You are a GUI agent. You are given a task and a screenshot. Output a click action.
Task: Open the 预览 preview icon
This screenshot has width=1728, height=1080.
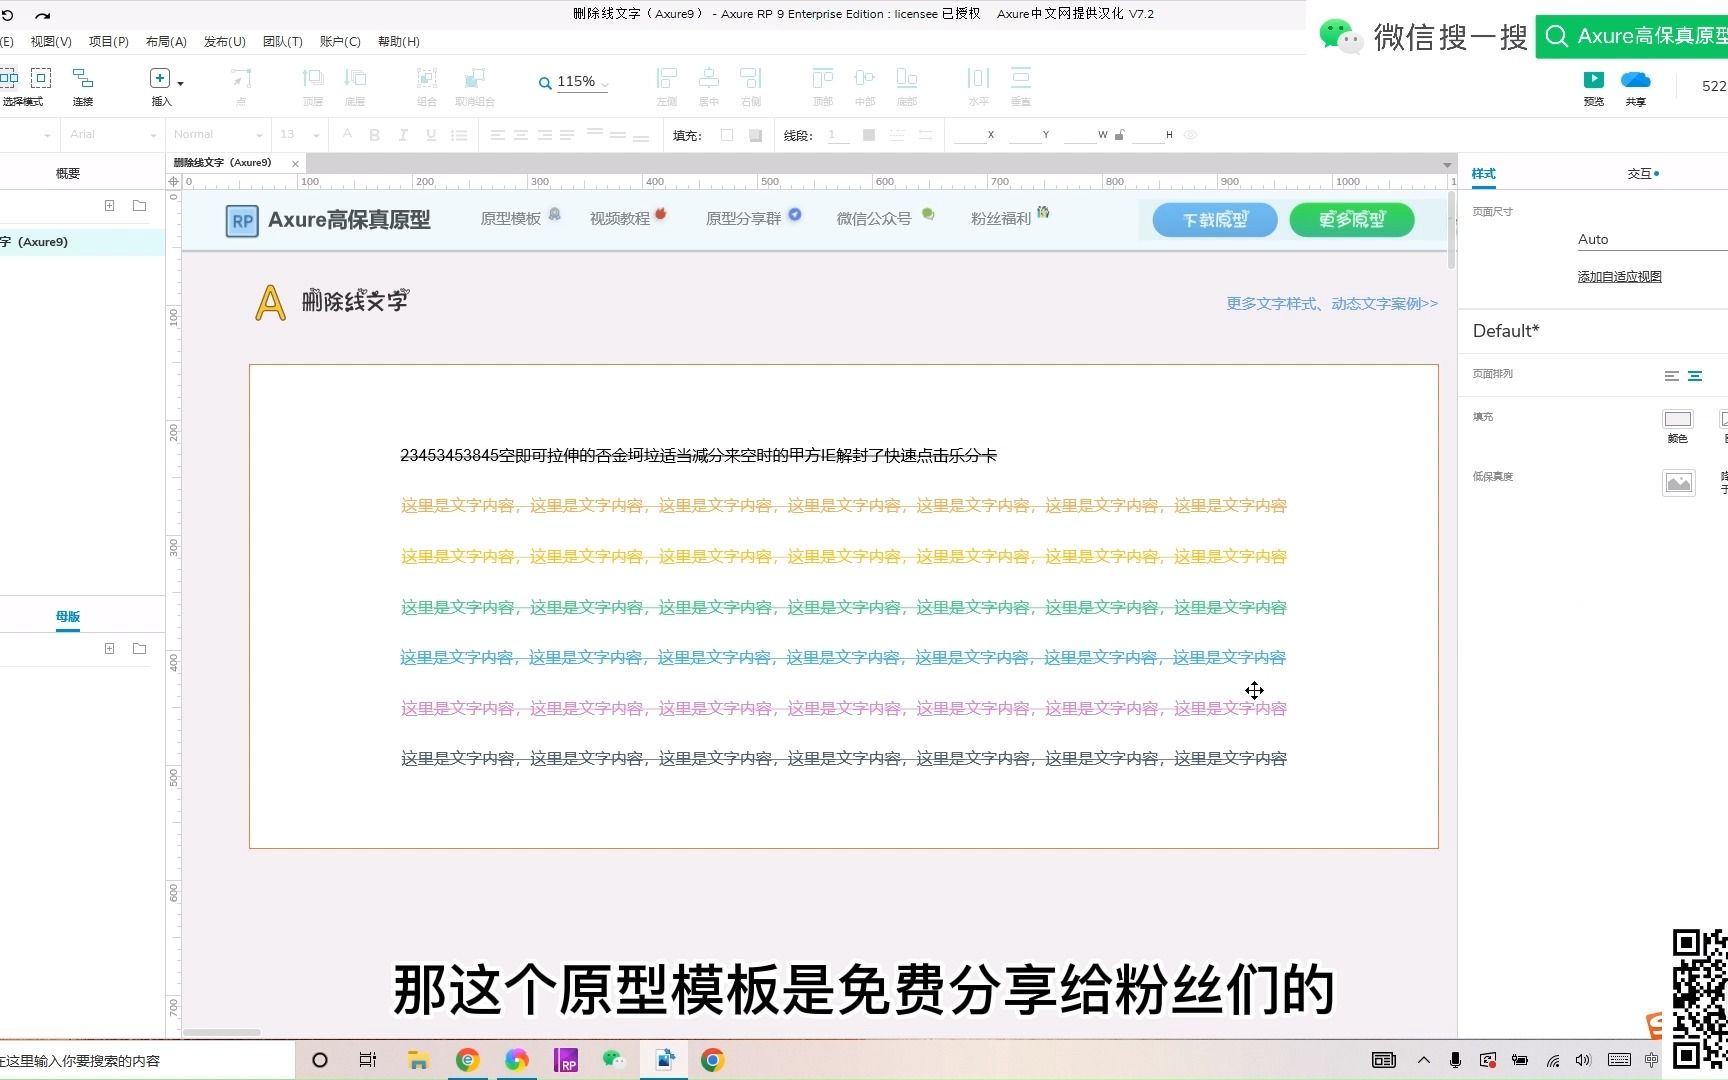(x=1593, y=80)
